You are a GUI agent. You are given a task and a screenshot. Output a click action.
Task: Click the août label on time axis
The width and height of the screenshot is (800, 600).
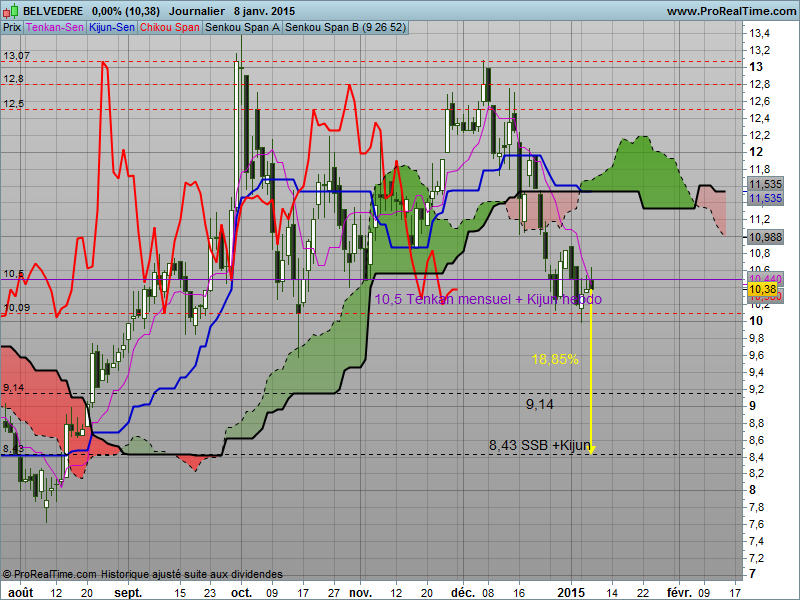click(21, 592)
